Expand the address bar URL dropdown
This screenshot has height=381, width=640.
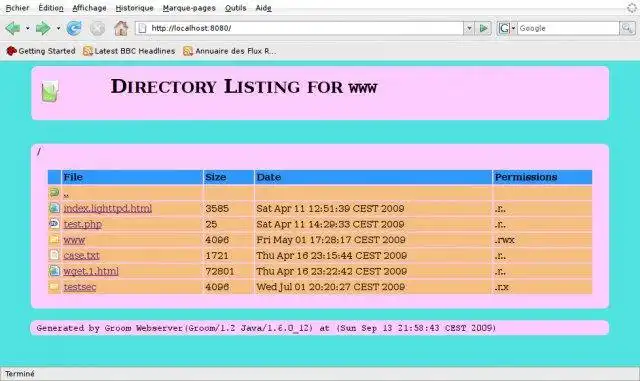tap(469, 28)
